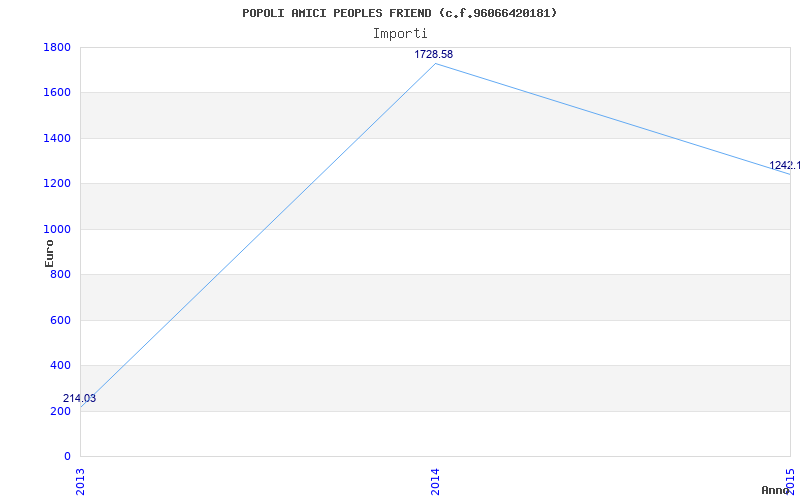Click the 1600 y-axis tick label
The width and height of the screenshot is (800, 500).
tap(57, 93)
